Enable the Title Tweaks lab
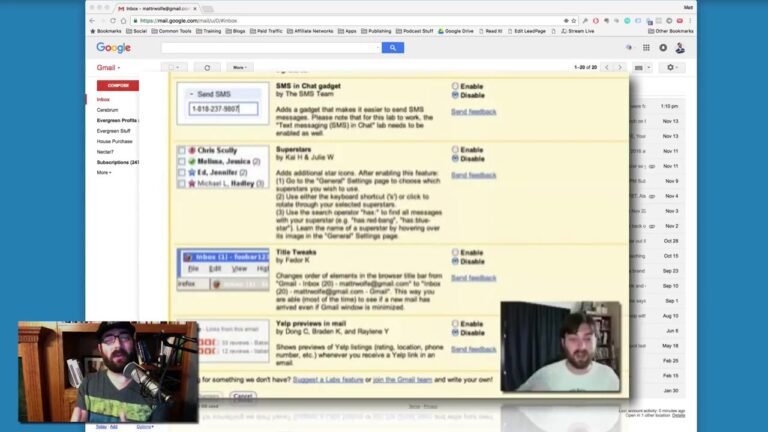This screenshot has width=768, height=432. pyautogui.click(x=455, y=253)
